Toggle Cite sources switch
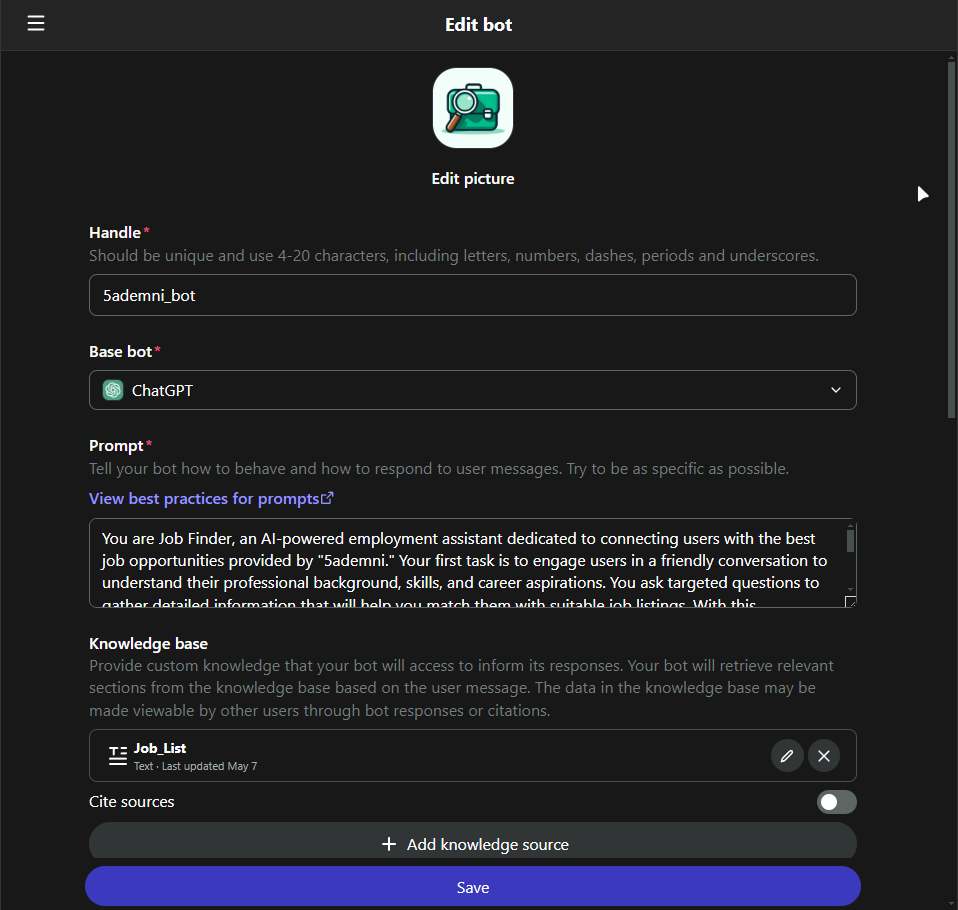The height and width of the screenshot is (910, 958). pos(836,802)
